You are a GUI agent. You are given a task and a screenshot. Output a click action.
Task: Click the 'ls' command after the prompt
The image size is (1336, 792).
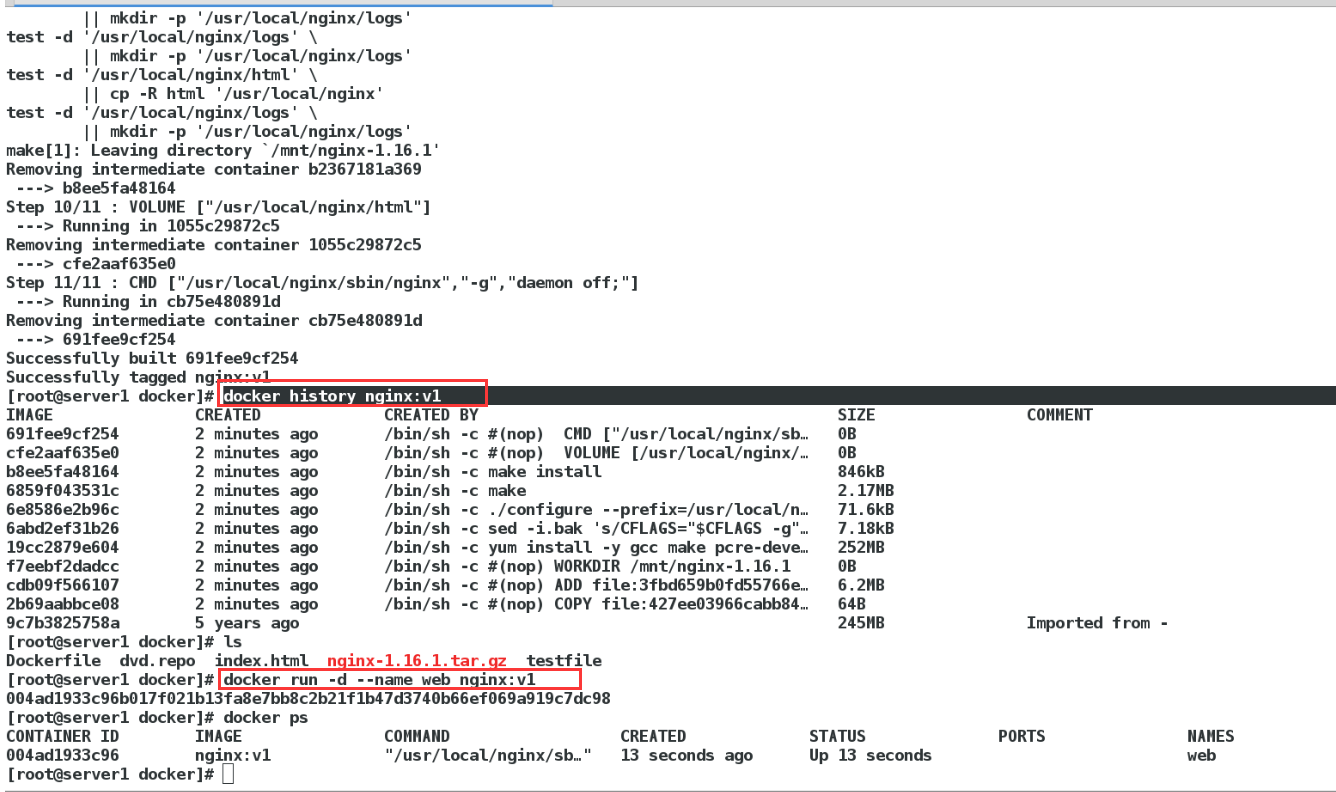pos(233,642)
